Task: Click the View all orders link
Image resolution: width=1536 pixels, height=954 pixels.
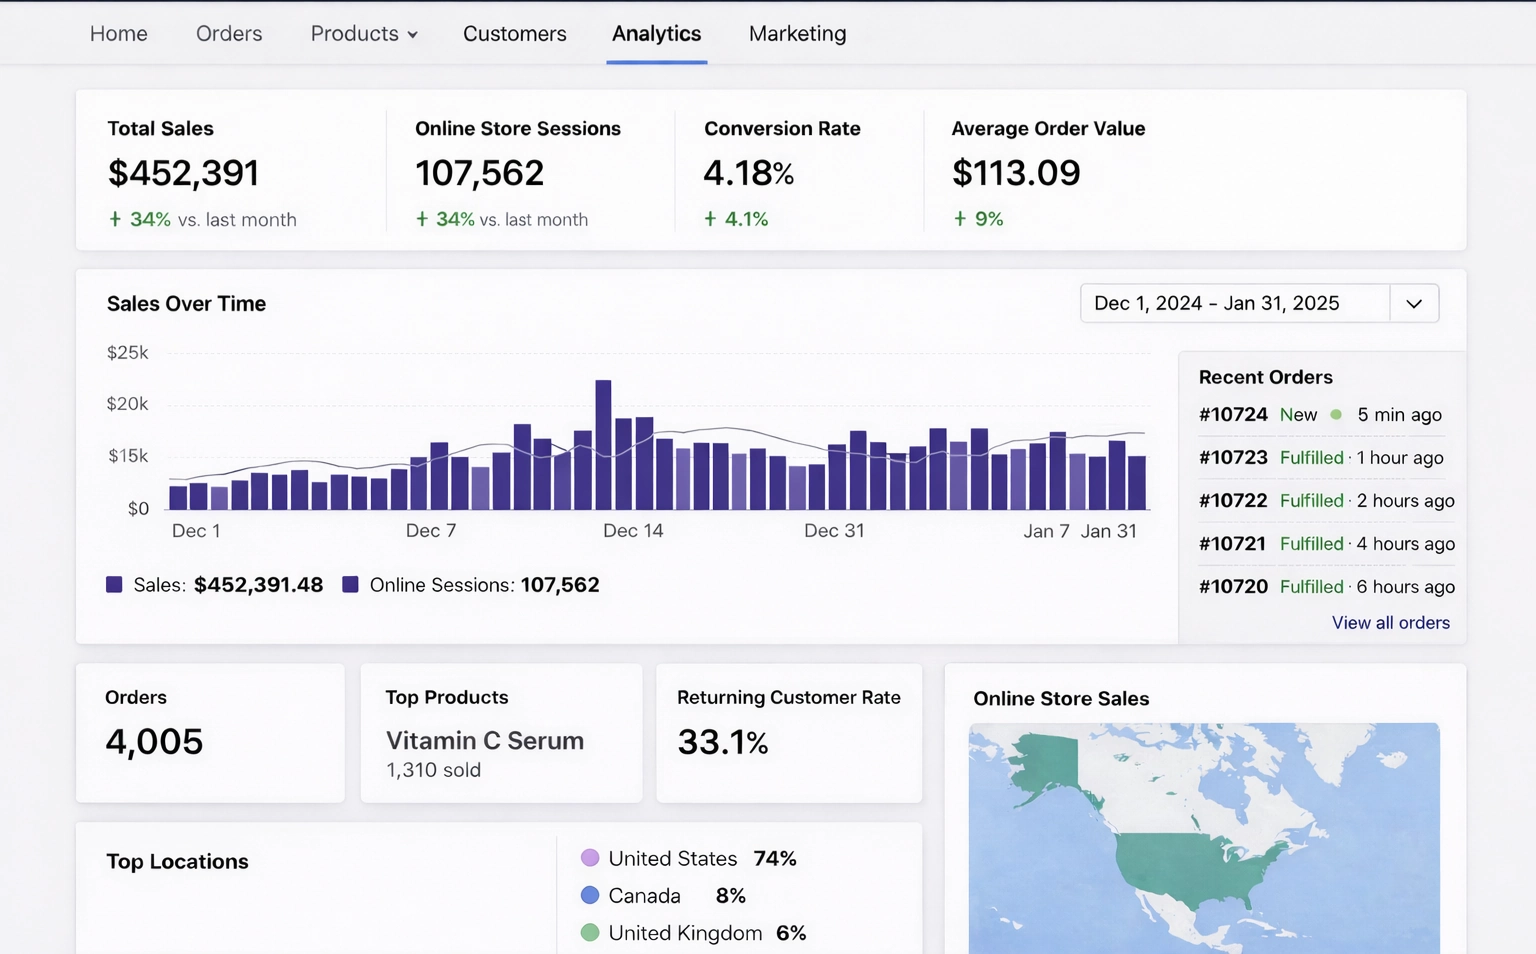Action: 1390,622
